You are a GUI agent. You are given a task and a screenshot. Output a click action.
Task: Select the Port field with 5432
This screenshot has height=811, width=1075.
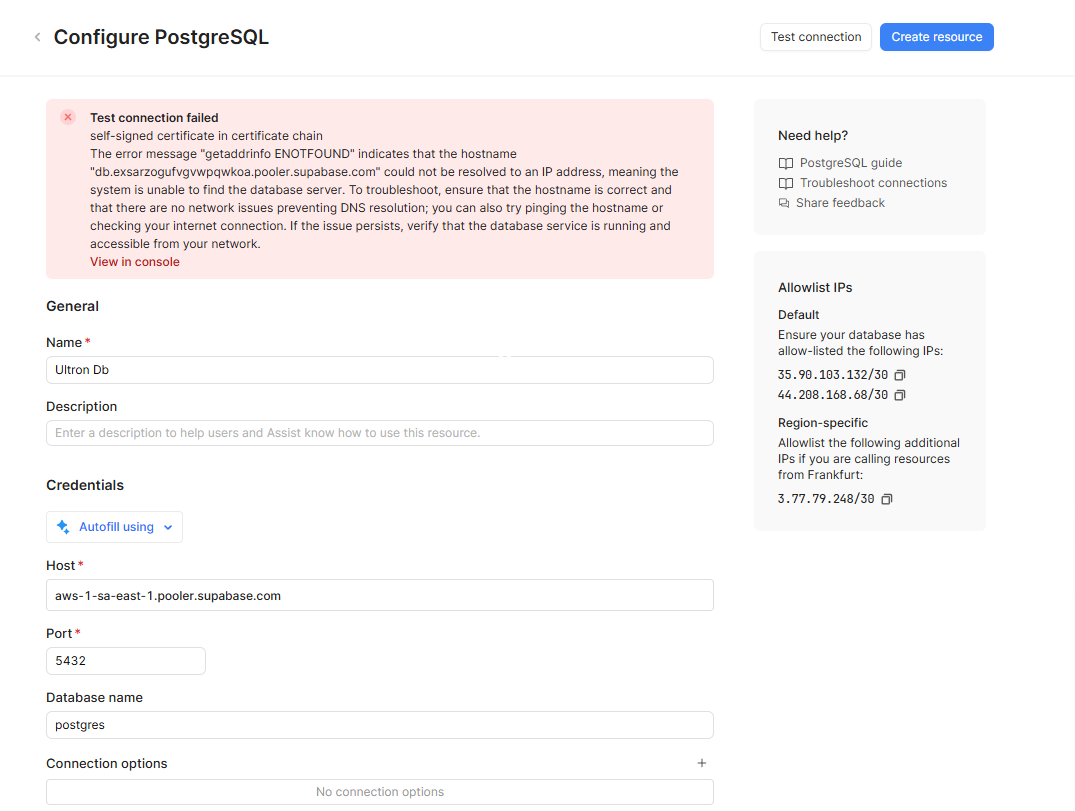click(125, 661)
